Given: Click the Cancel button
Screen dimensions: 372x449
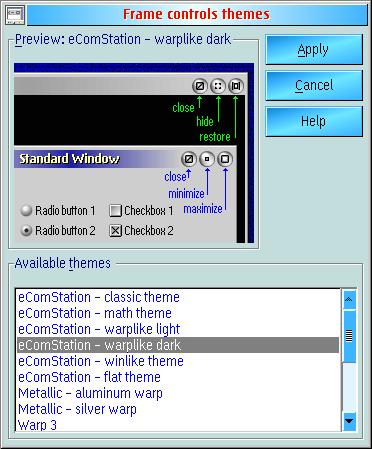Looking at the screenshot, I should (314, 85).
